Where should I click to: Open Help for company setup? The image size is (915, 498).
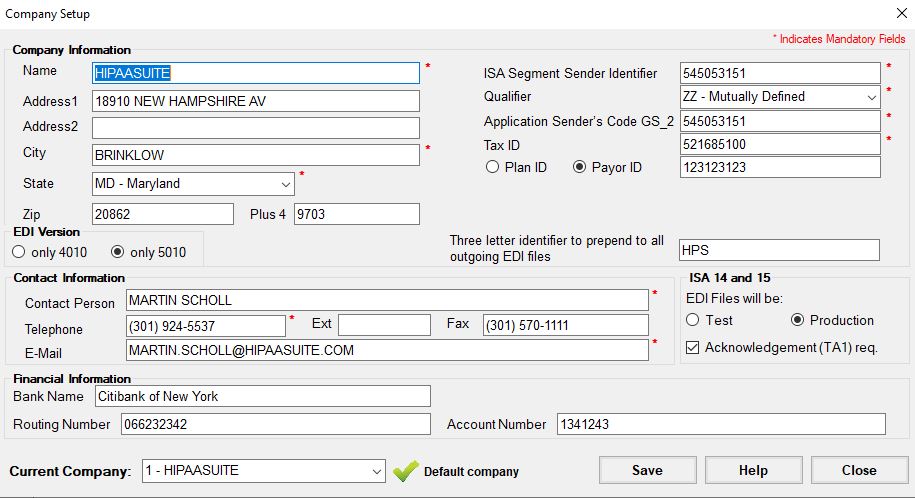[753, 471]
